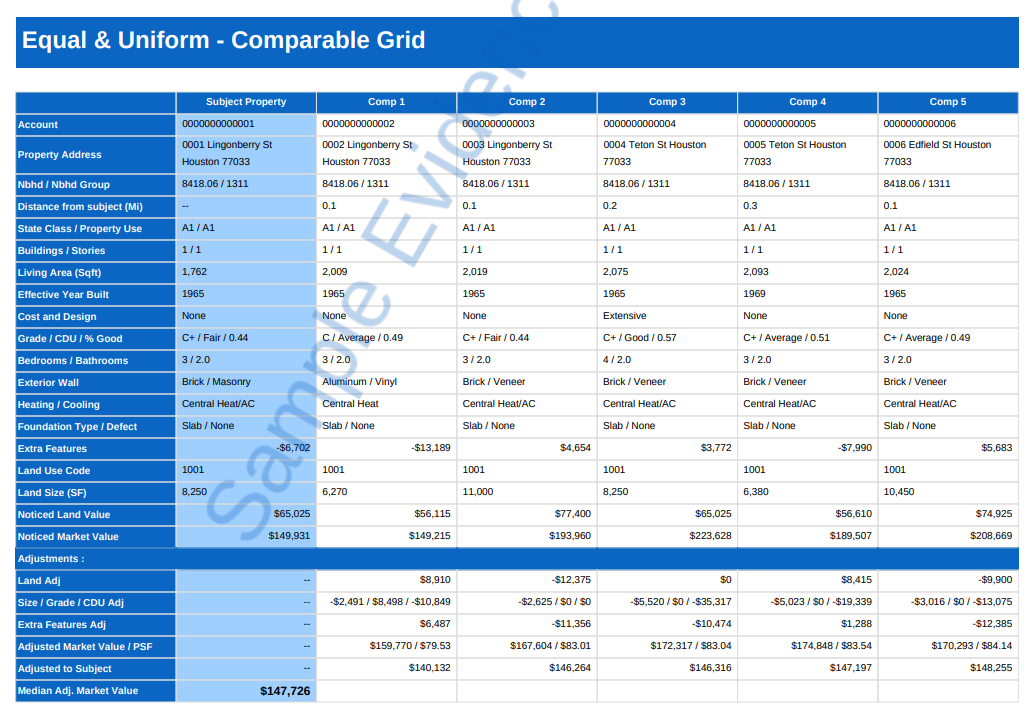The width and height of the screenshot is (1032, 713).
Task: Click the 'Foundation Type / Defect' label
Action: click(77, 427)
